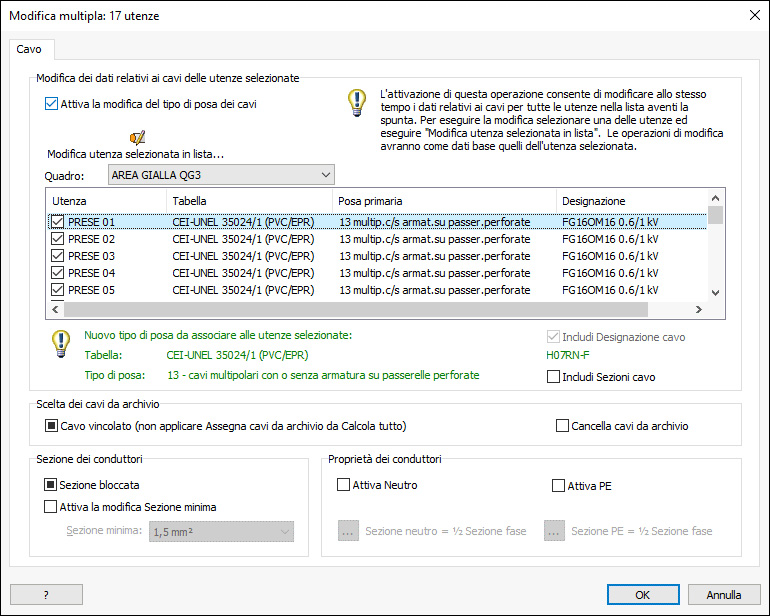Image resolution: width=770 pixels, height=616 pixels.
Task: Select the Cavo tab
Action: 29,49
